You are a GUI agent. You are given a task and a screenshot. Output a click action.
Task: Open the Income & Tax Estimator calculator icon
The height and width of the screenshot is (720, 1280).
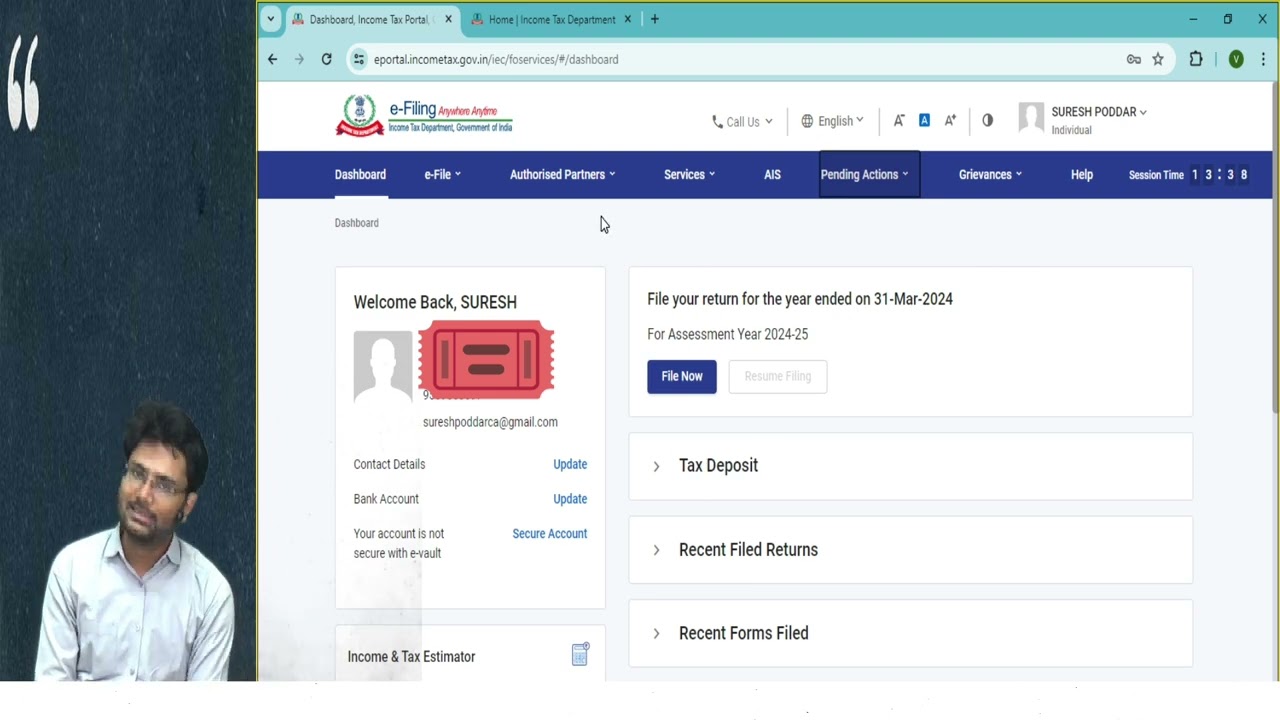pos(580,655)
